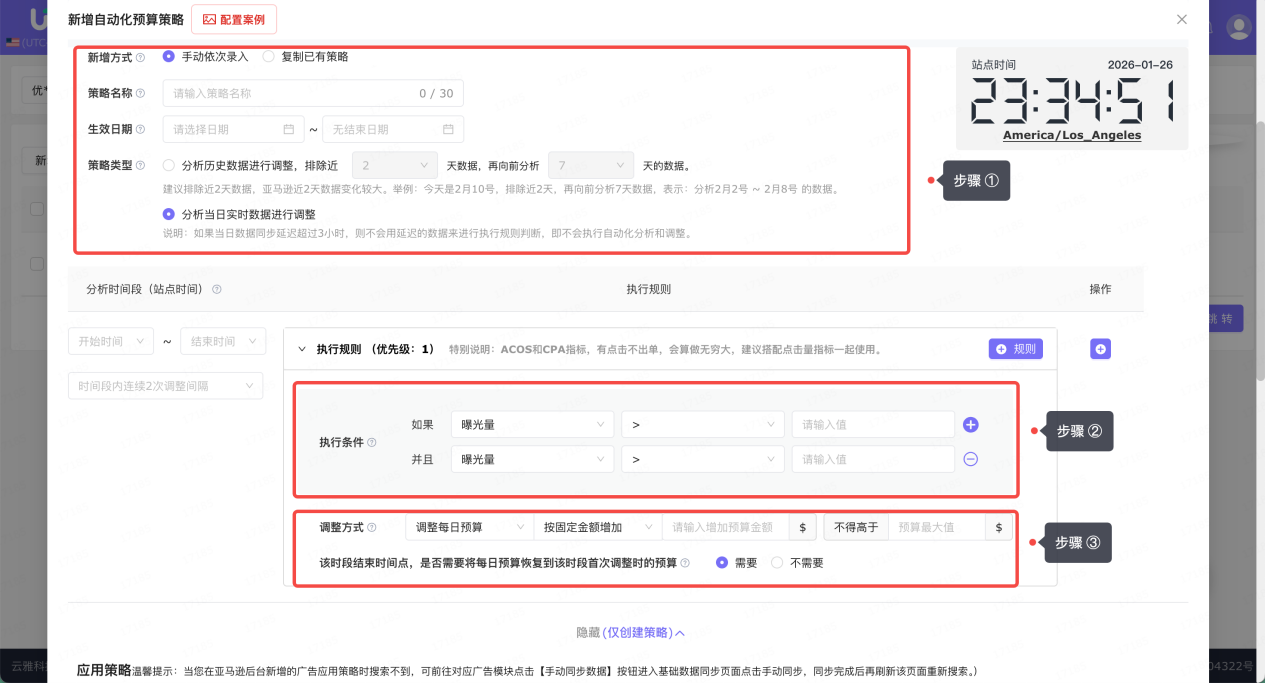Click the 规则 button to add a new rule

1015,348
